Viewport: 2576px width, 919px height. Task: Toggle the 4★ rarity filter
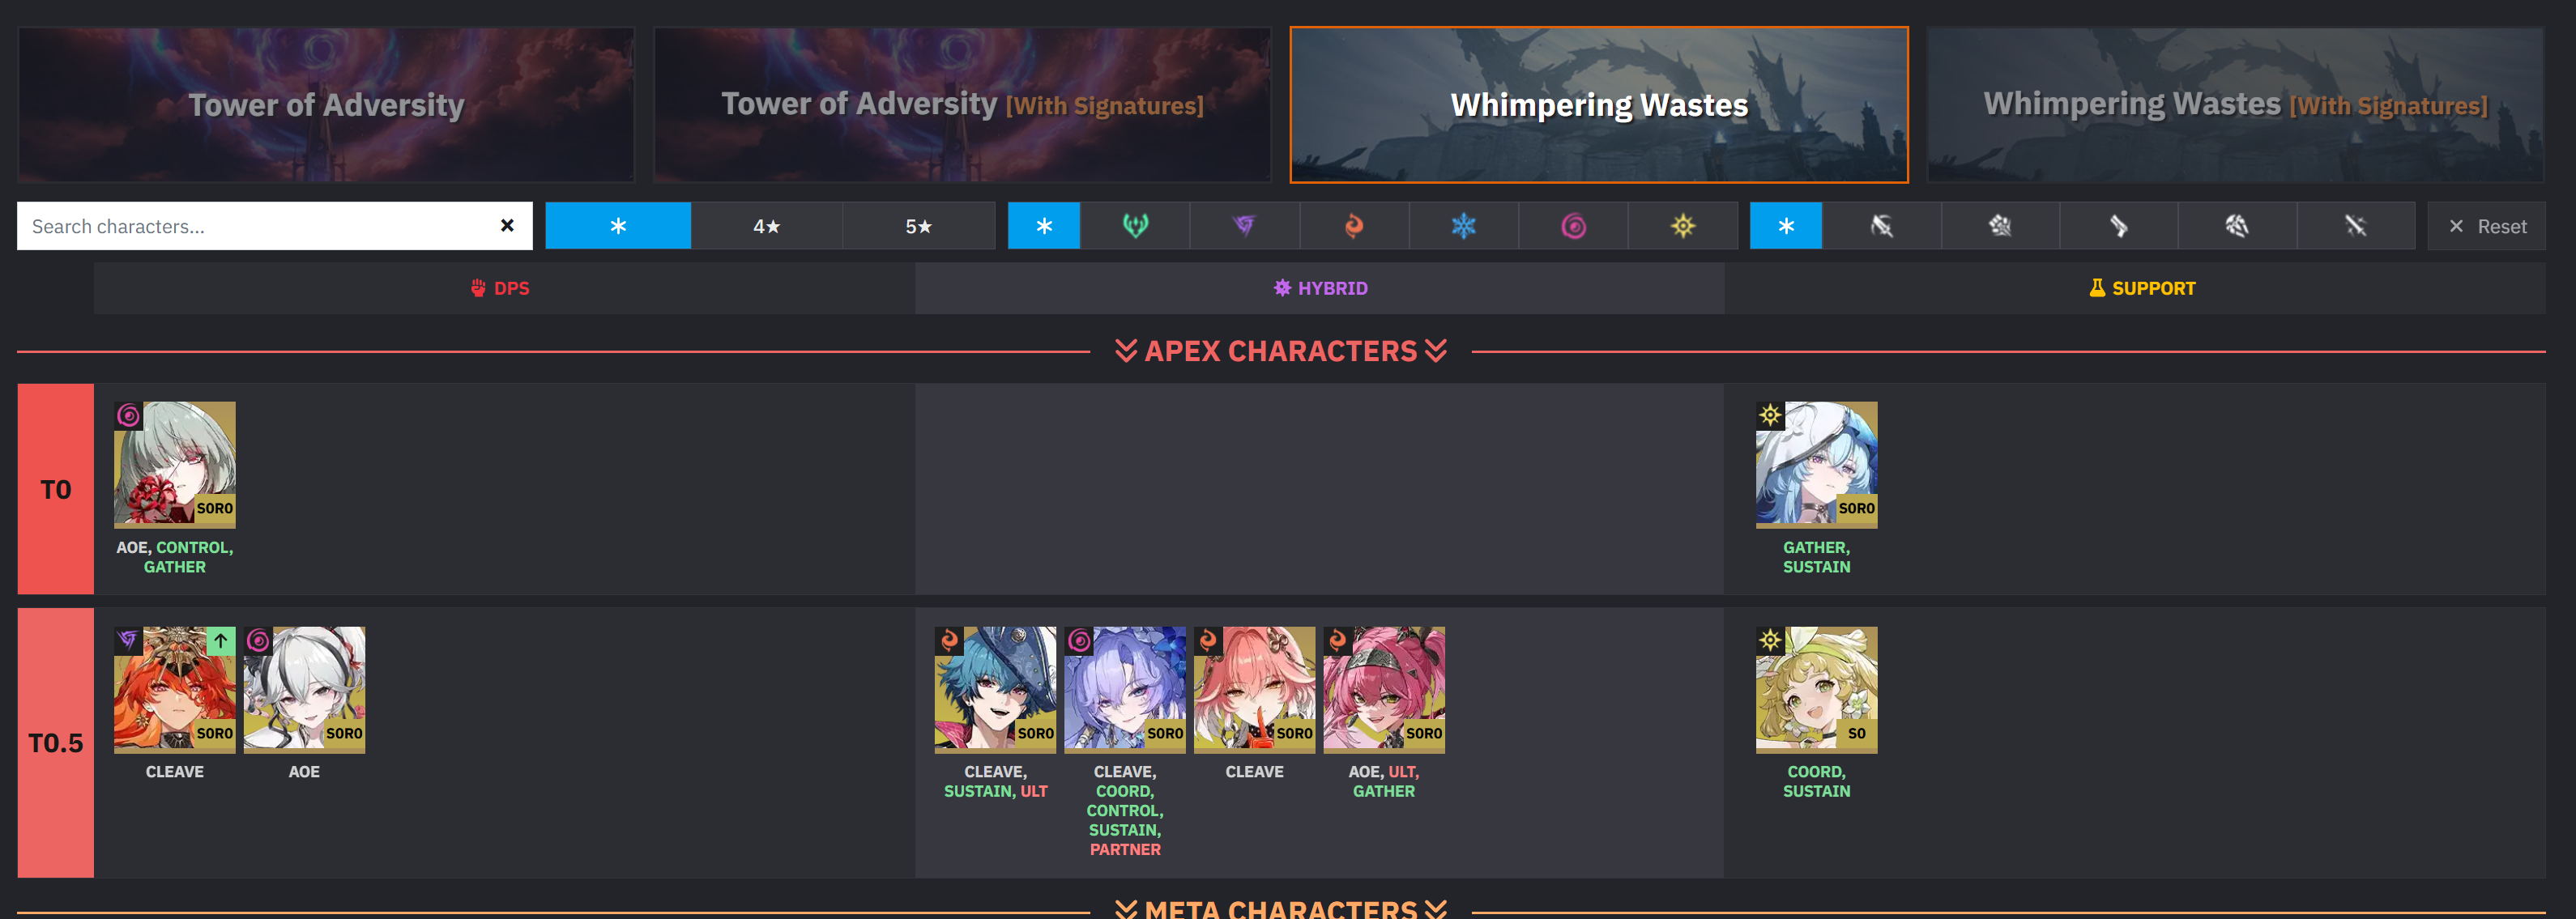(x=767, y=226)
